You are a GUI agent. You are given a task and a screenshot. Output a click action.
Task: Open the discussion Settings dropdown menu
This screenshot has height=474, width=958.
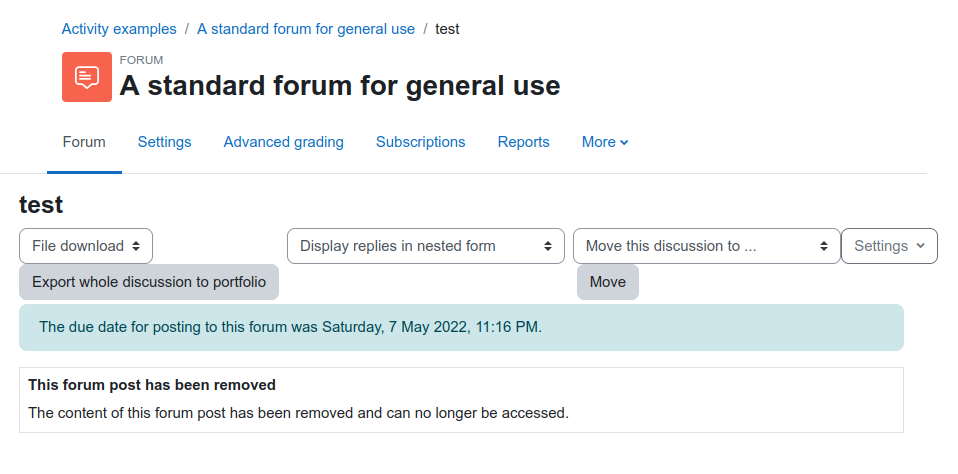(889, 246)
